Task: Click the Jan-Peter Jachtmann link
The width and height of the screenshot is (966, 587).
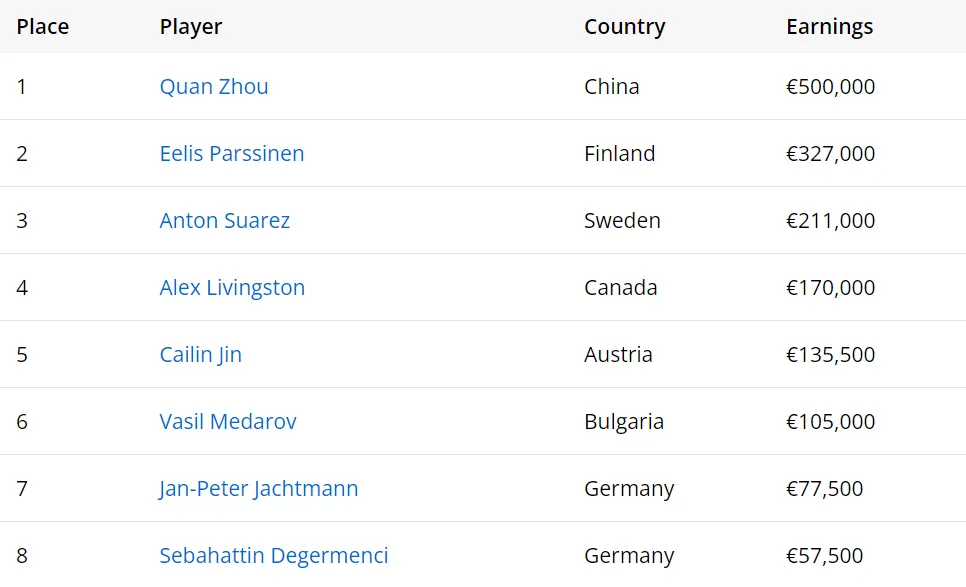Action: click(259, 489)
